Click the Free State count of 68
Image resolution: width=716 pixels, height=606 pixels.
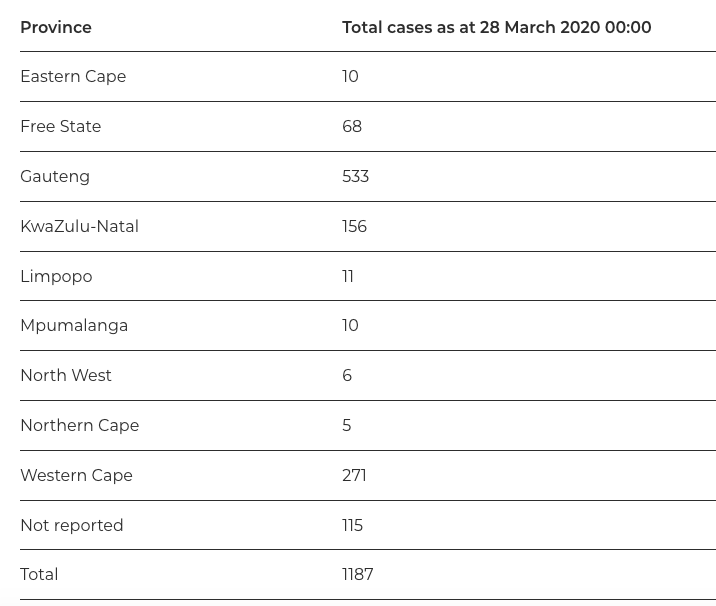tap(352, 127)
